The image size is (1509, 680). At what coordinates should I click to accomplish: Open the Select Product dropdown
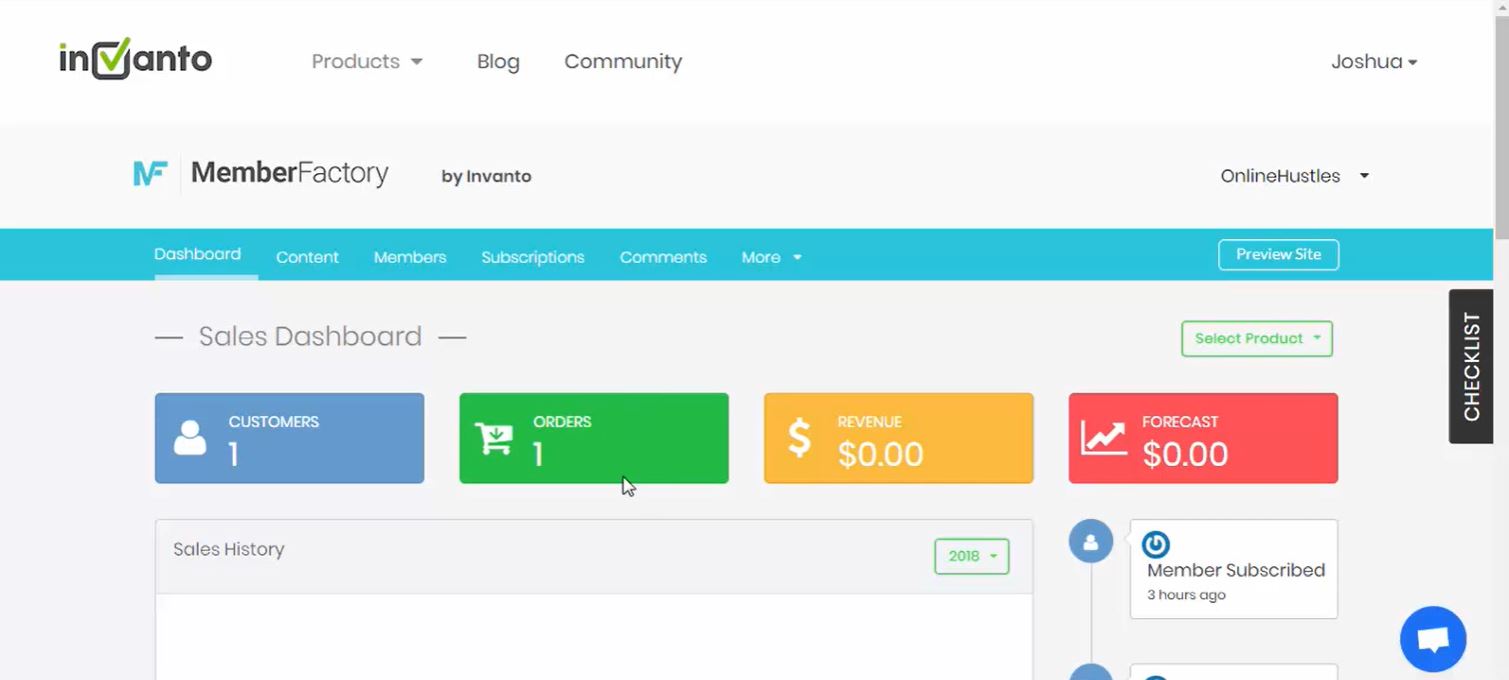click(1257, 338)
